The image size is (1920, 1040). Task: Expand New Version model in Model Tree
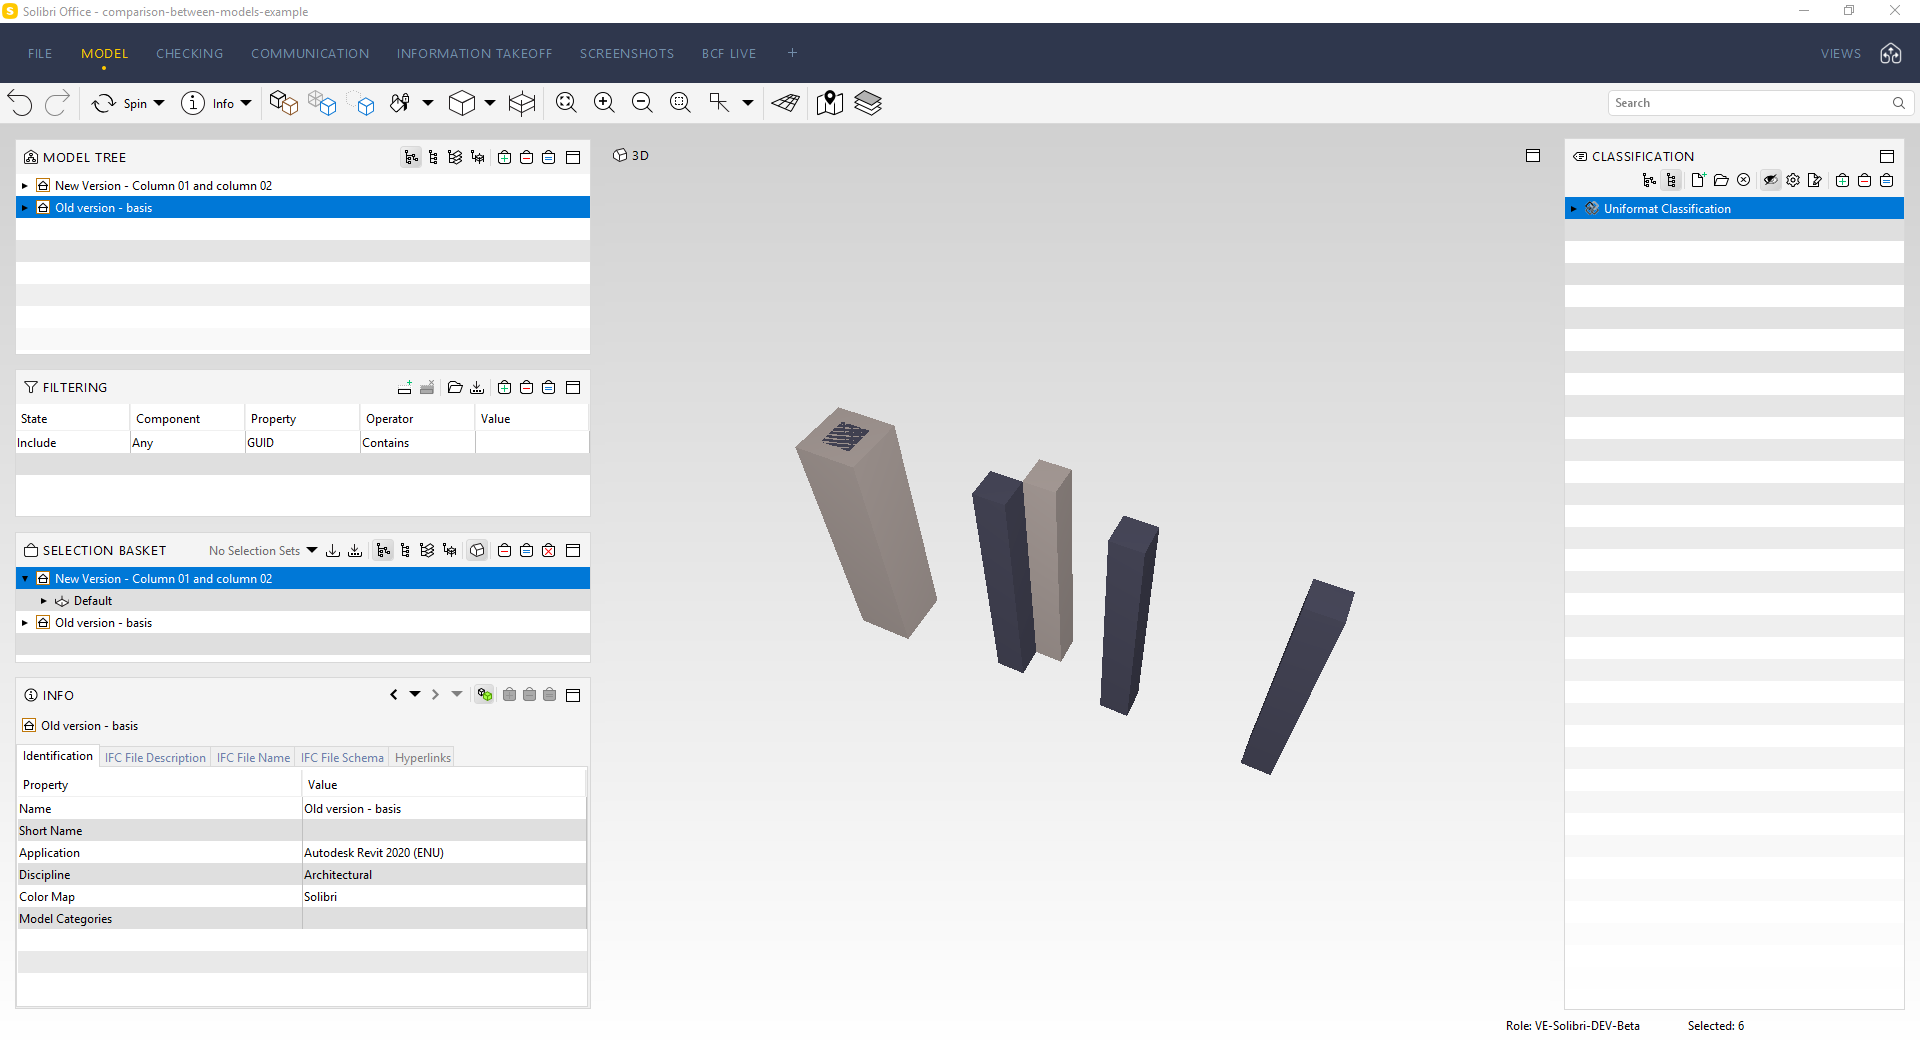(x=25, y=186)
